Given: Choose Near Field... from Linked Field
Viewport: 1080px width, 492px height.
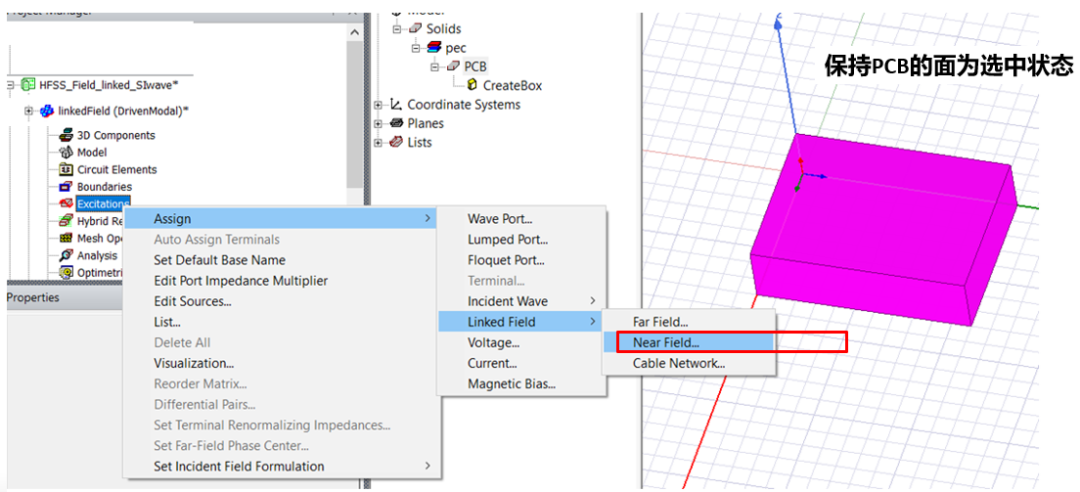Looking at the screenshot, I should coord(689,342).
